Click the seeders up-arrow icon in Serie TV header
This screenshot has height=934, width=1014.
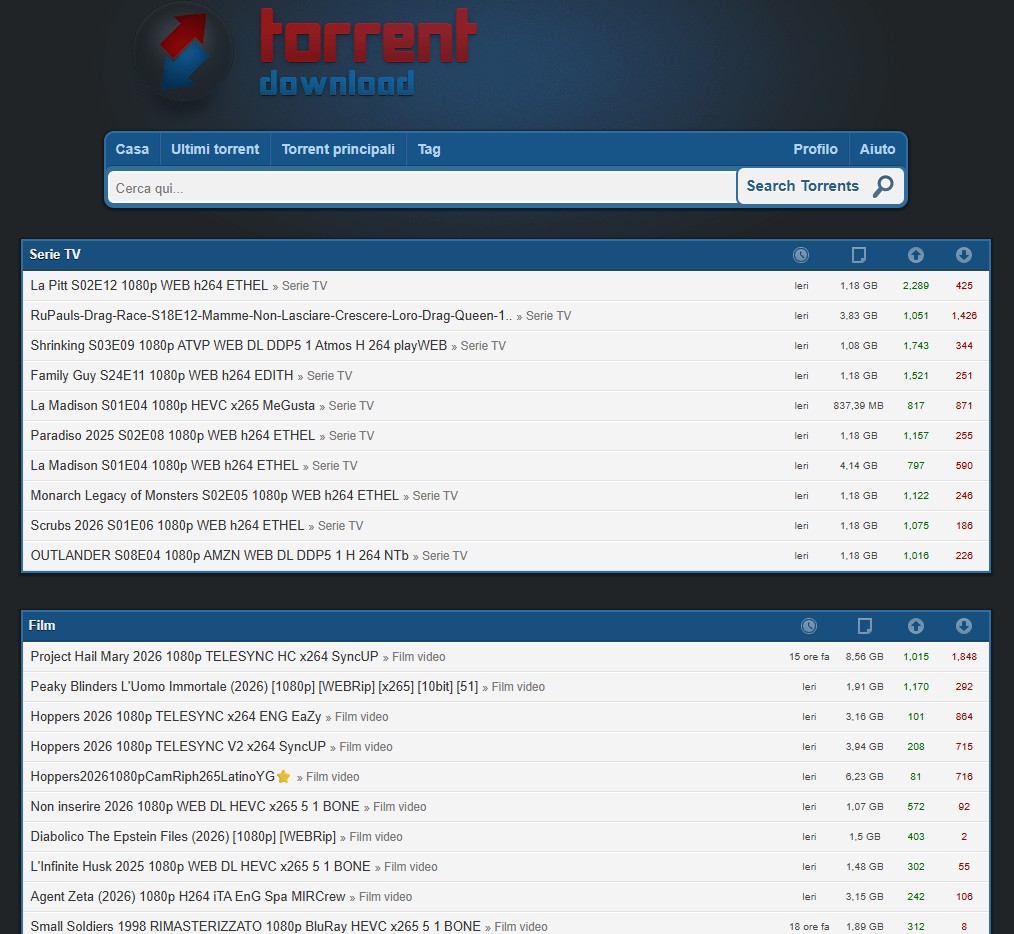point(915,255)
